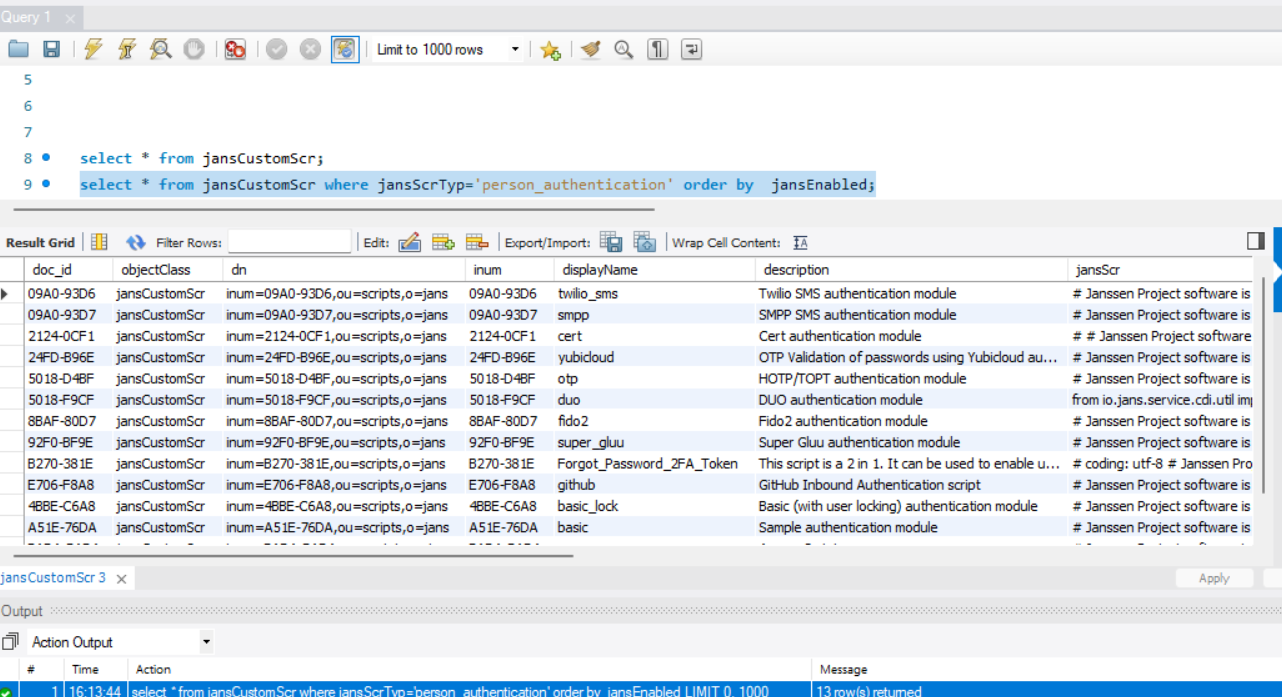Execute the SQL script with lightning bolt icon
The image size is (1282, 697).
[x=92, y=48]
